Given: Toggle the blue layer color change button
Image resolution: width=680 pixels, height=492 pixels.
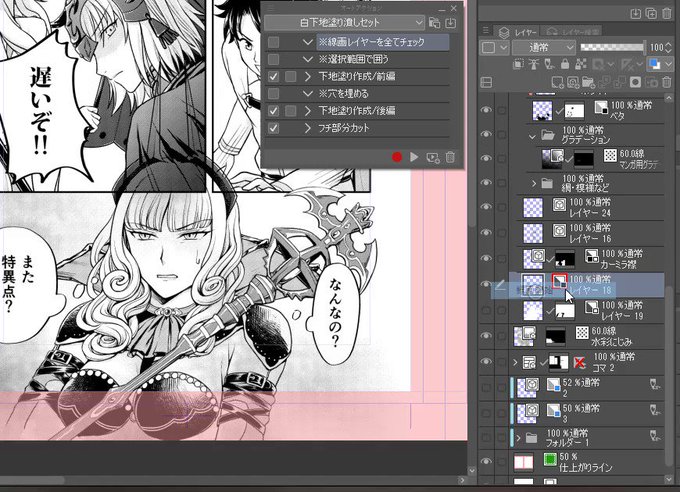Looking at the screenshot, I should pos(654,65).
